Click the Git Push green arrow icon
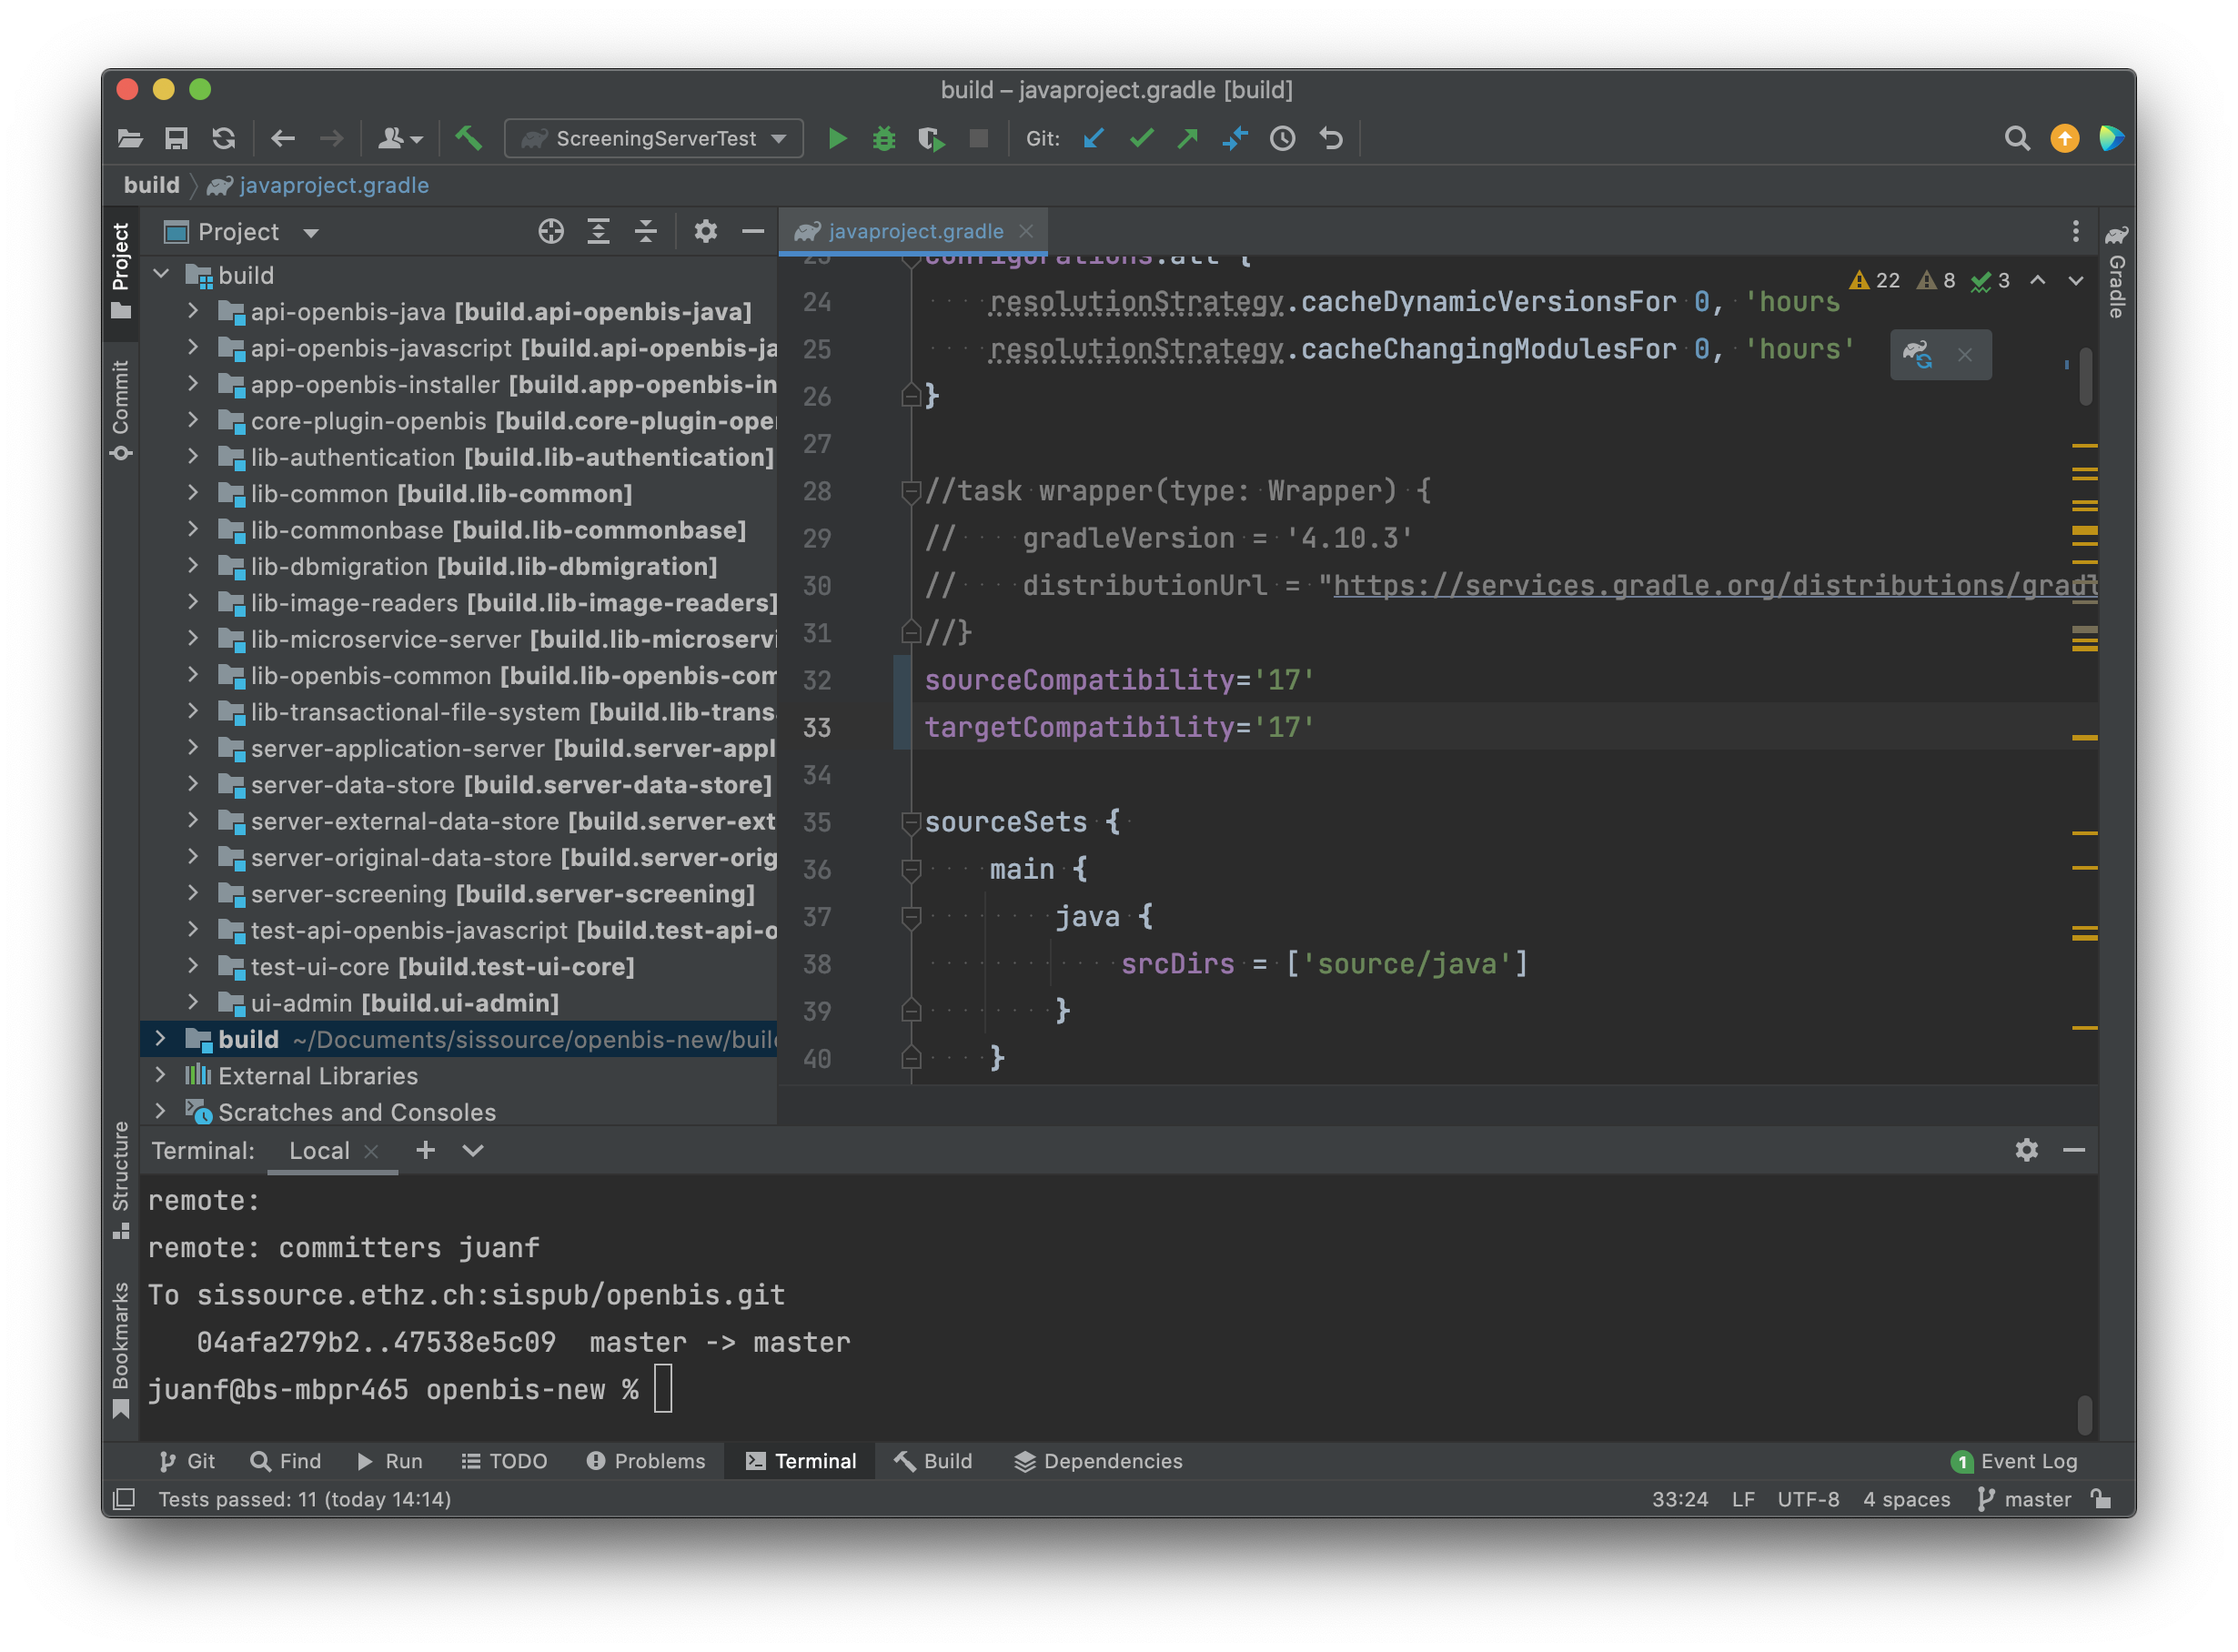Image resolution: width=2238 pixels, height=1652 pixels. [x=1189, y=139]
